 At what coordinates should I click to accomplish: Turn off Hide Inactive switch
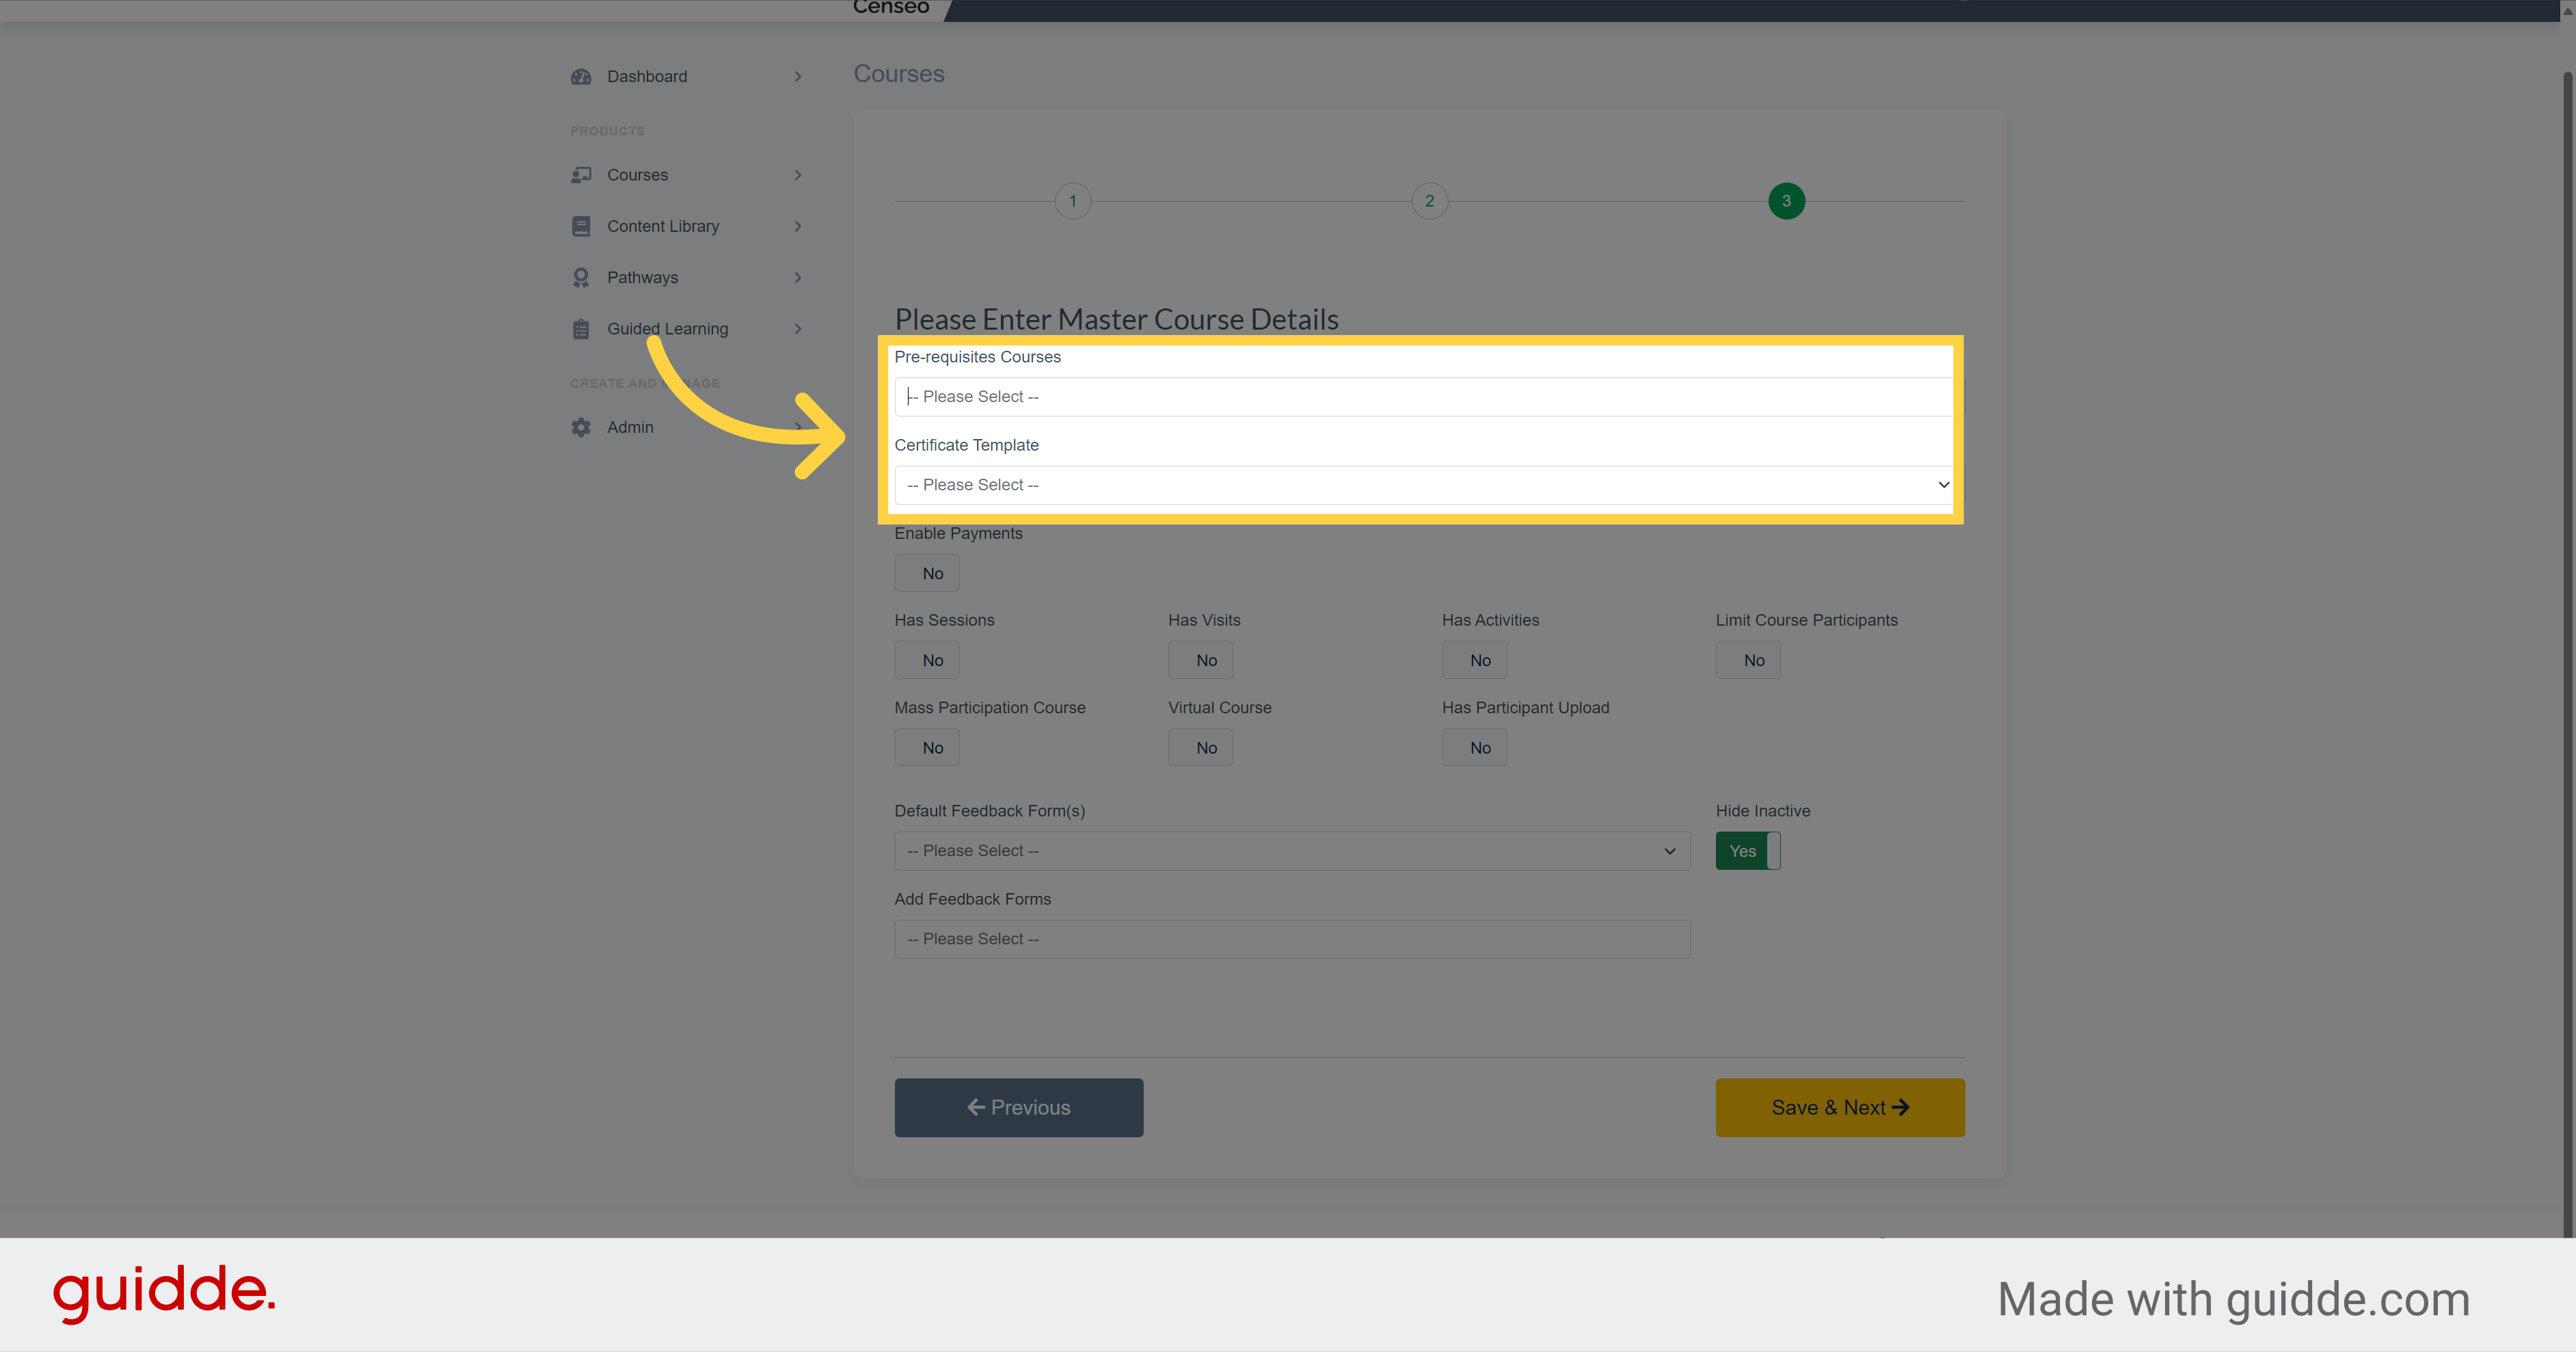1748,851
